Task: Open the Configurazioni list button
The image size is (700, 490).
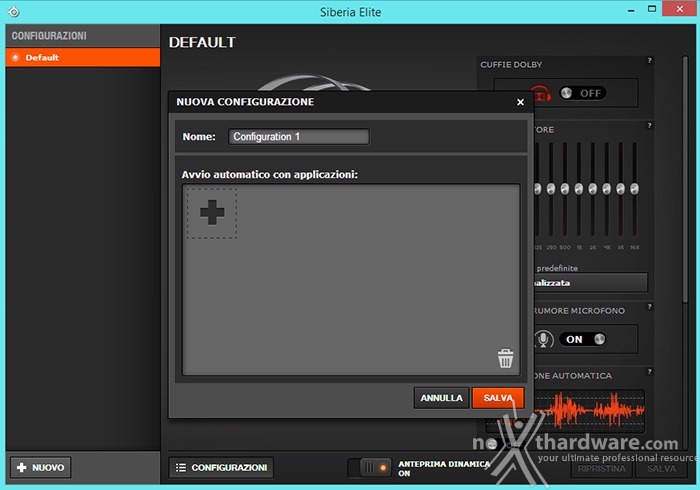Action: coord(221,467)
